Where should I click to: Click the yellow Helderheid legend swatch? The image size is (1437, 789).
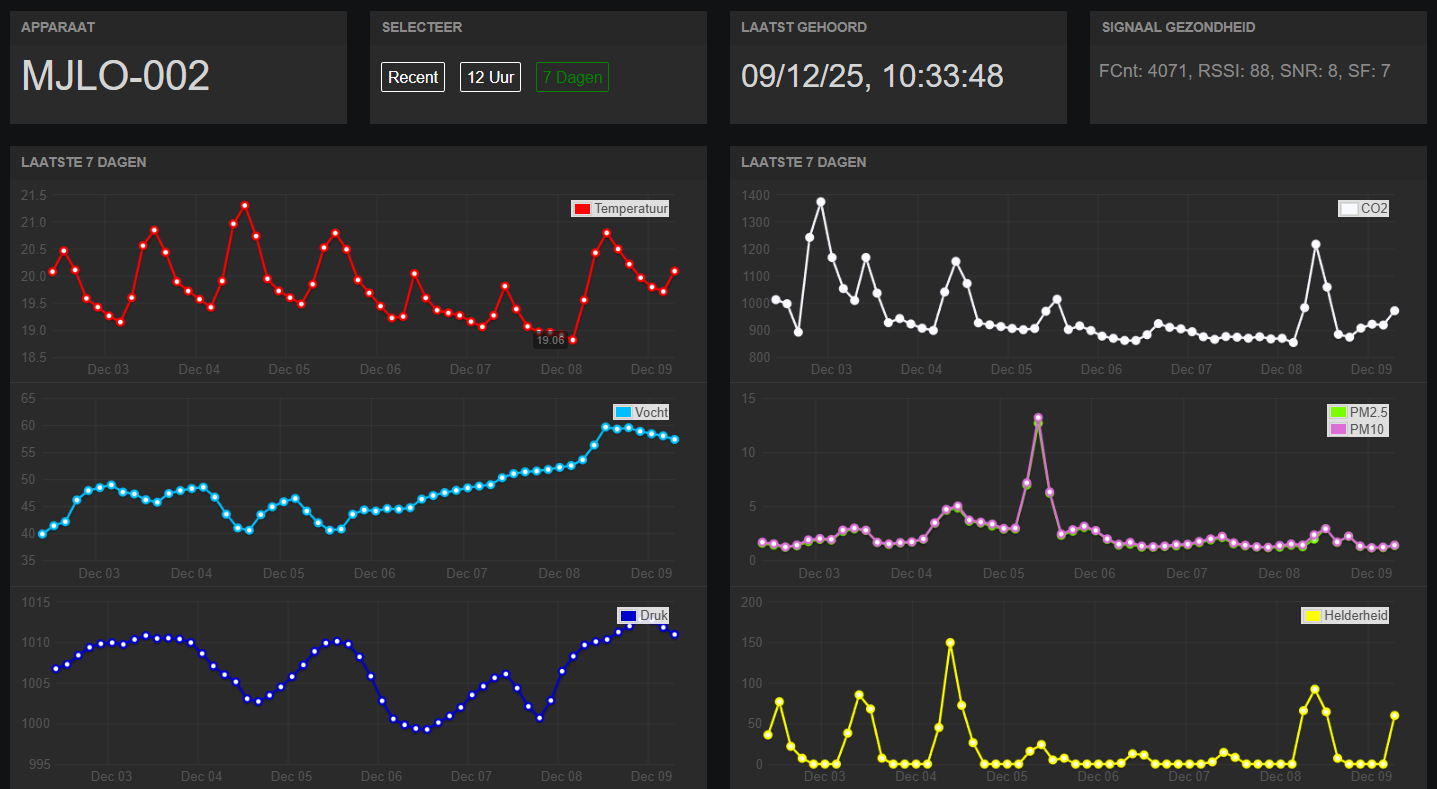click(x=1312, y=616)
